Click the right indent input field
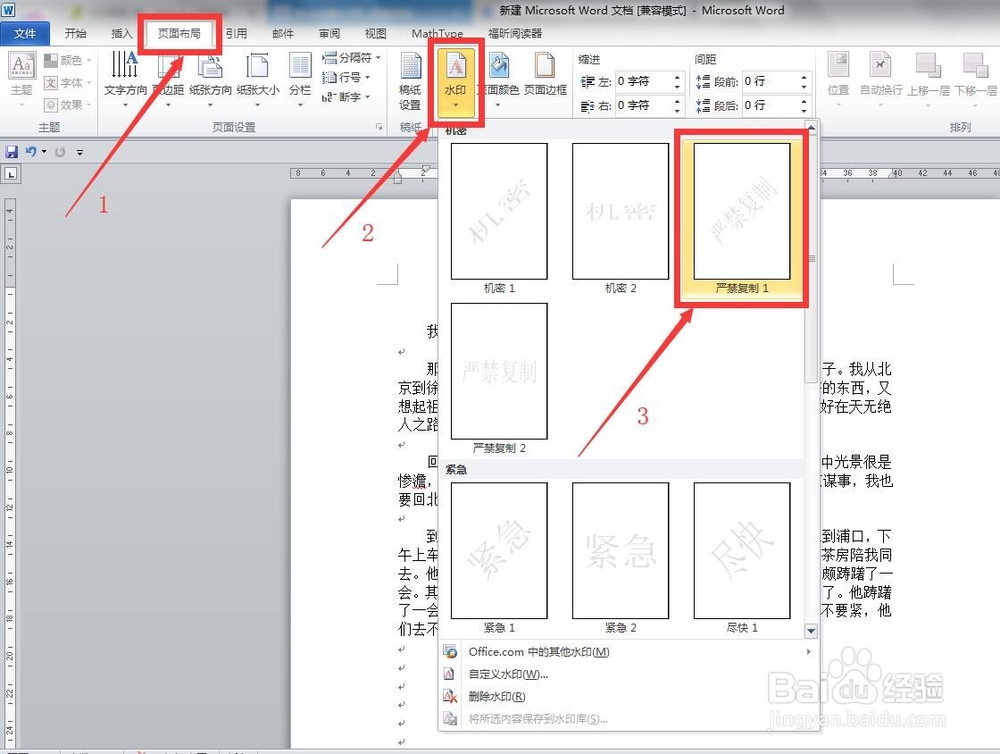1000x754 pixels. pos(642,105)
